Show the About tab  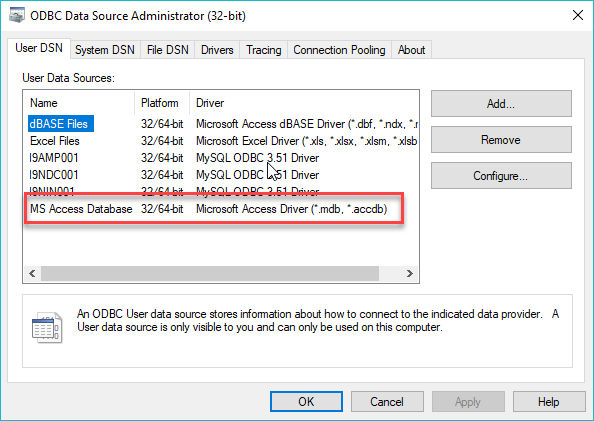(411, 50)
